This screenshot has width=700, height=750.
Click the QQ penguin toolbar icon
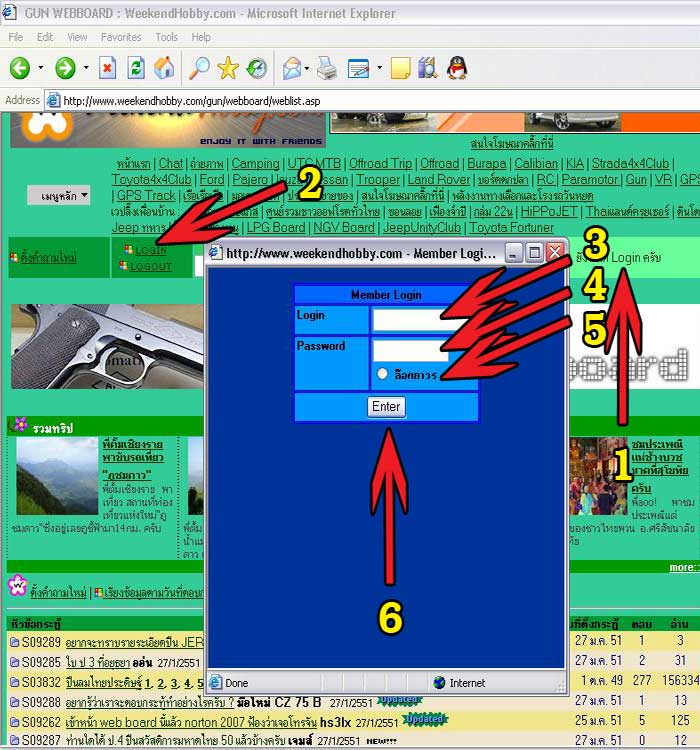(x=456, y=68)
